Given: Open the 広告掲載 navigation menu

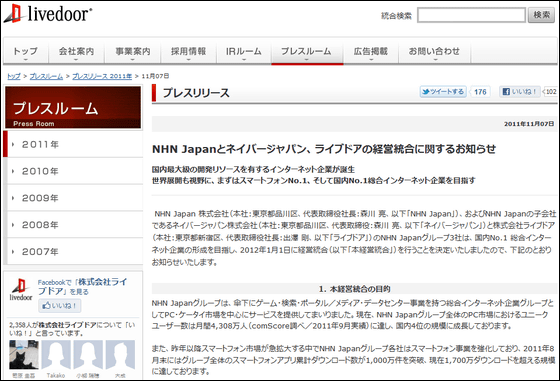Looking at the screenshot, I should (x=371, y=52).
